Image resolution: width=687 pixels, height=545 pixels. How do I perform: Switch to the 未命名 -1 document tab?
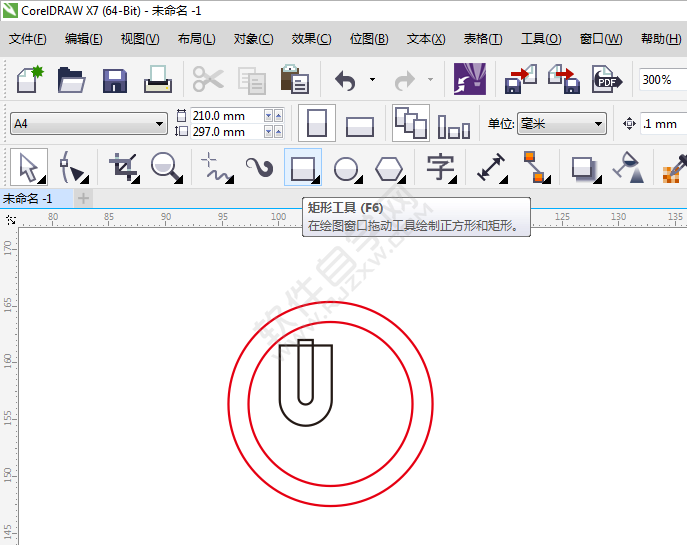pos(36,198)
